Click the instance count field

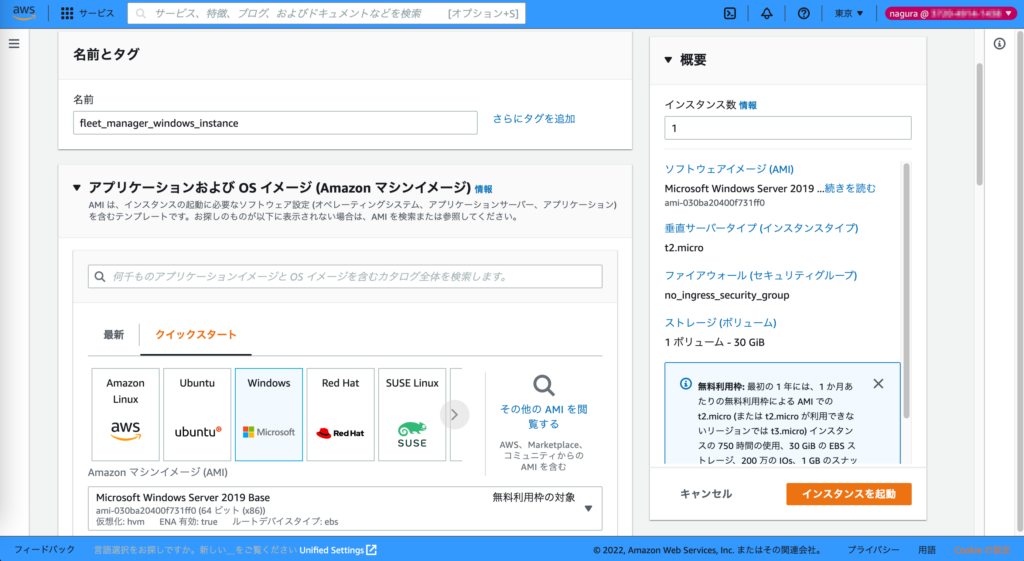[788, 128]
